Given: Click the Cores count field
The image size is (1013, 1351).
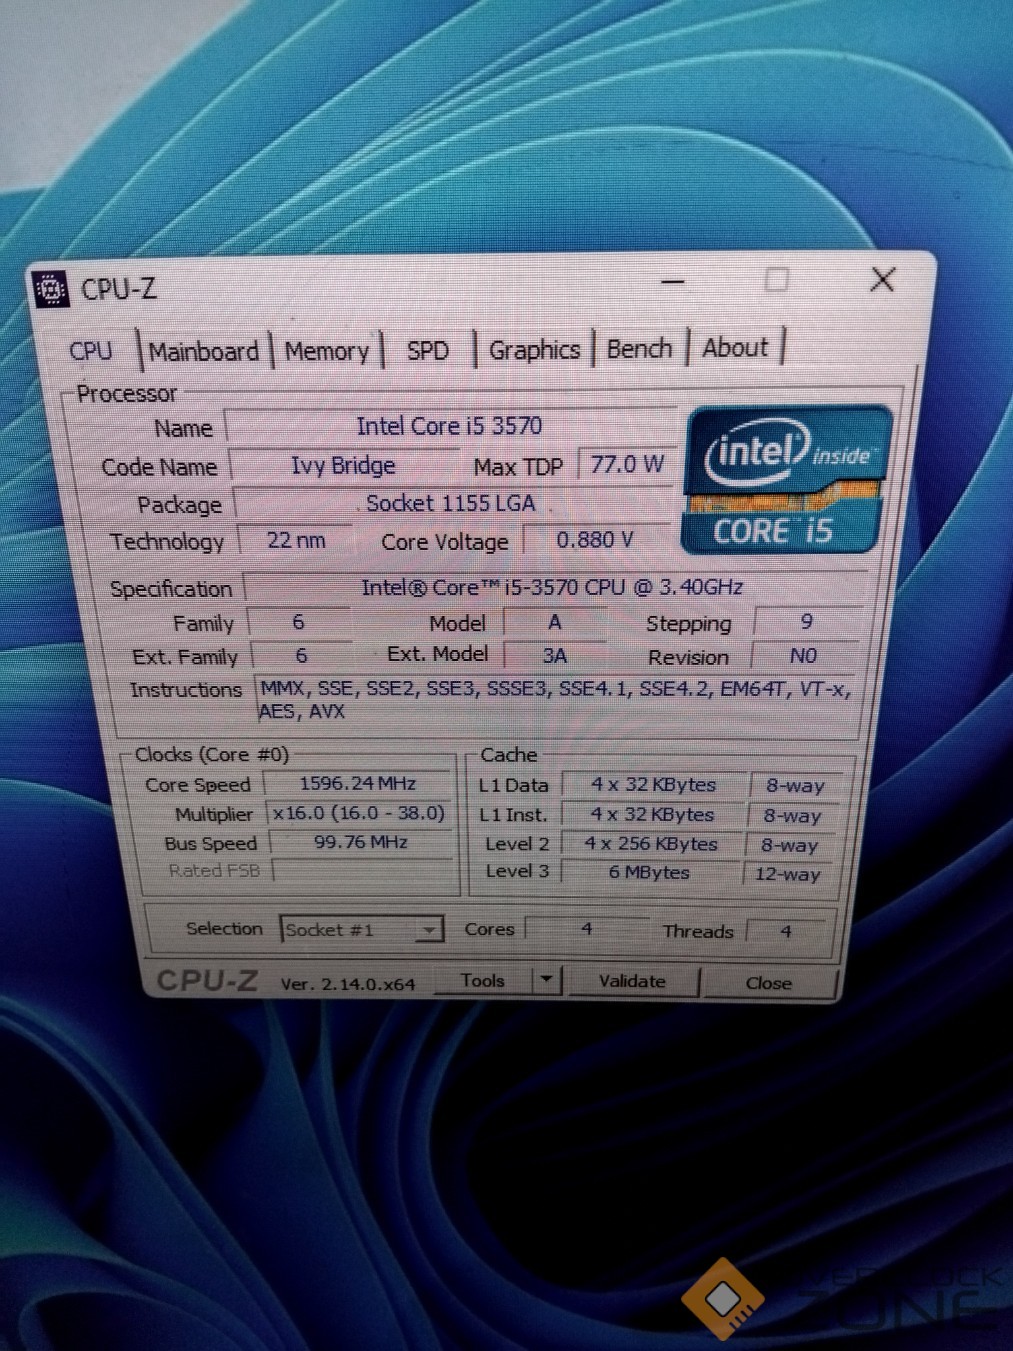Looking at the screenshot, I should [586, 929].
